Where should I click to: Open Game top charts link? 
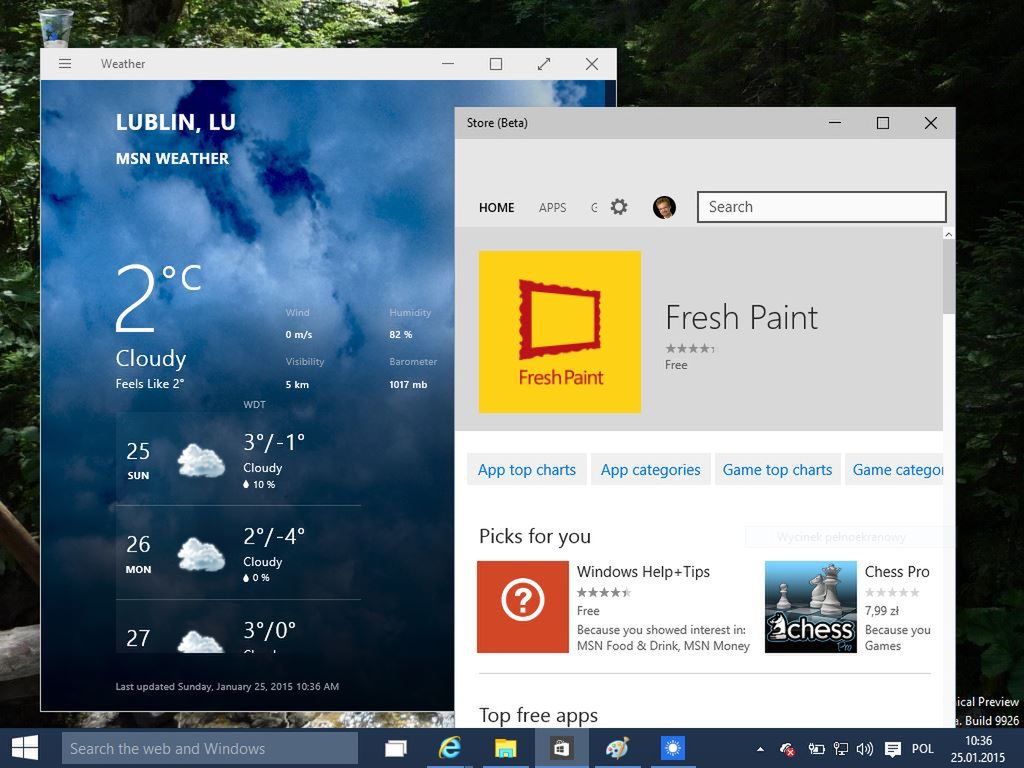click(x=777, y=470)
